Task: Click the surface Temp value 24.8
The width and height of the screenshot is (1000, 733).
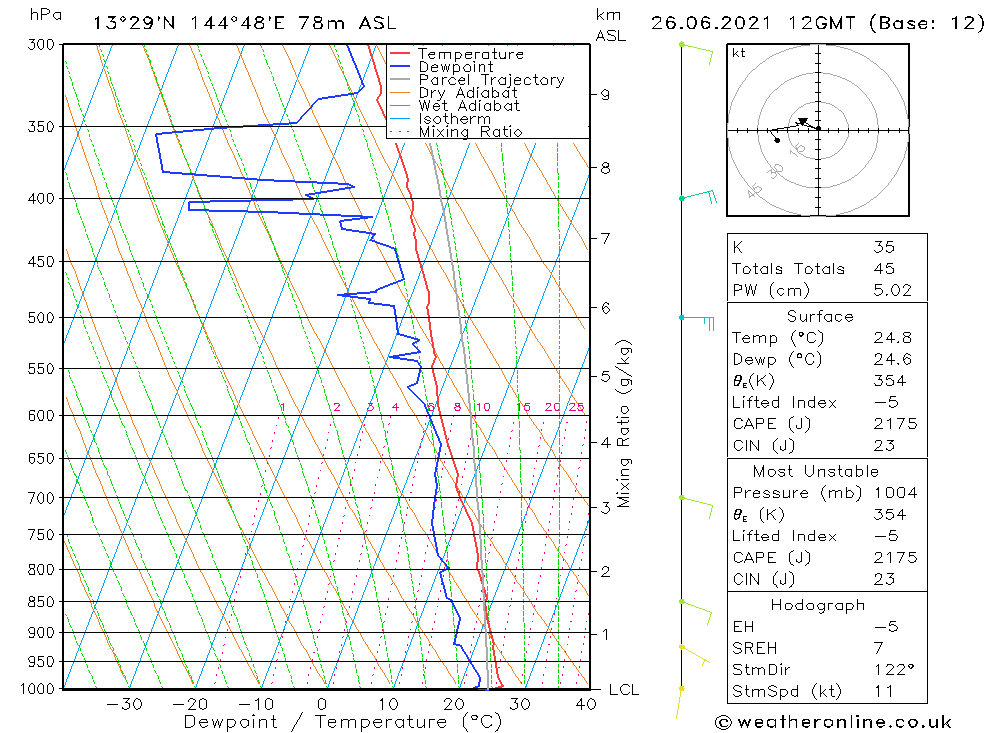Action: click(892, 337)
